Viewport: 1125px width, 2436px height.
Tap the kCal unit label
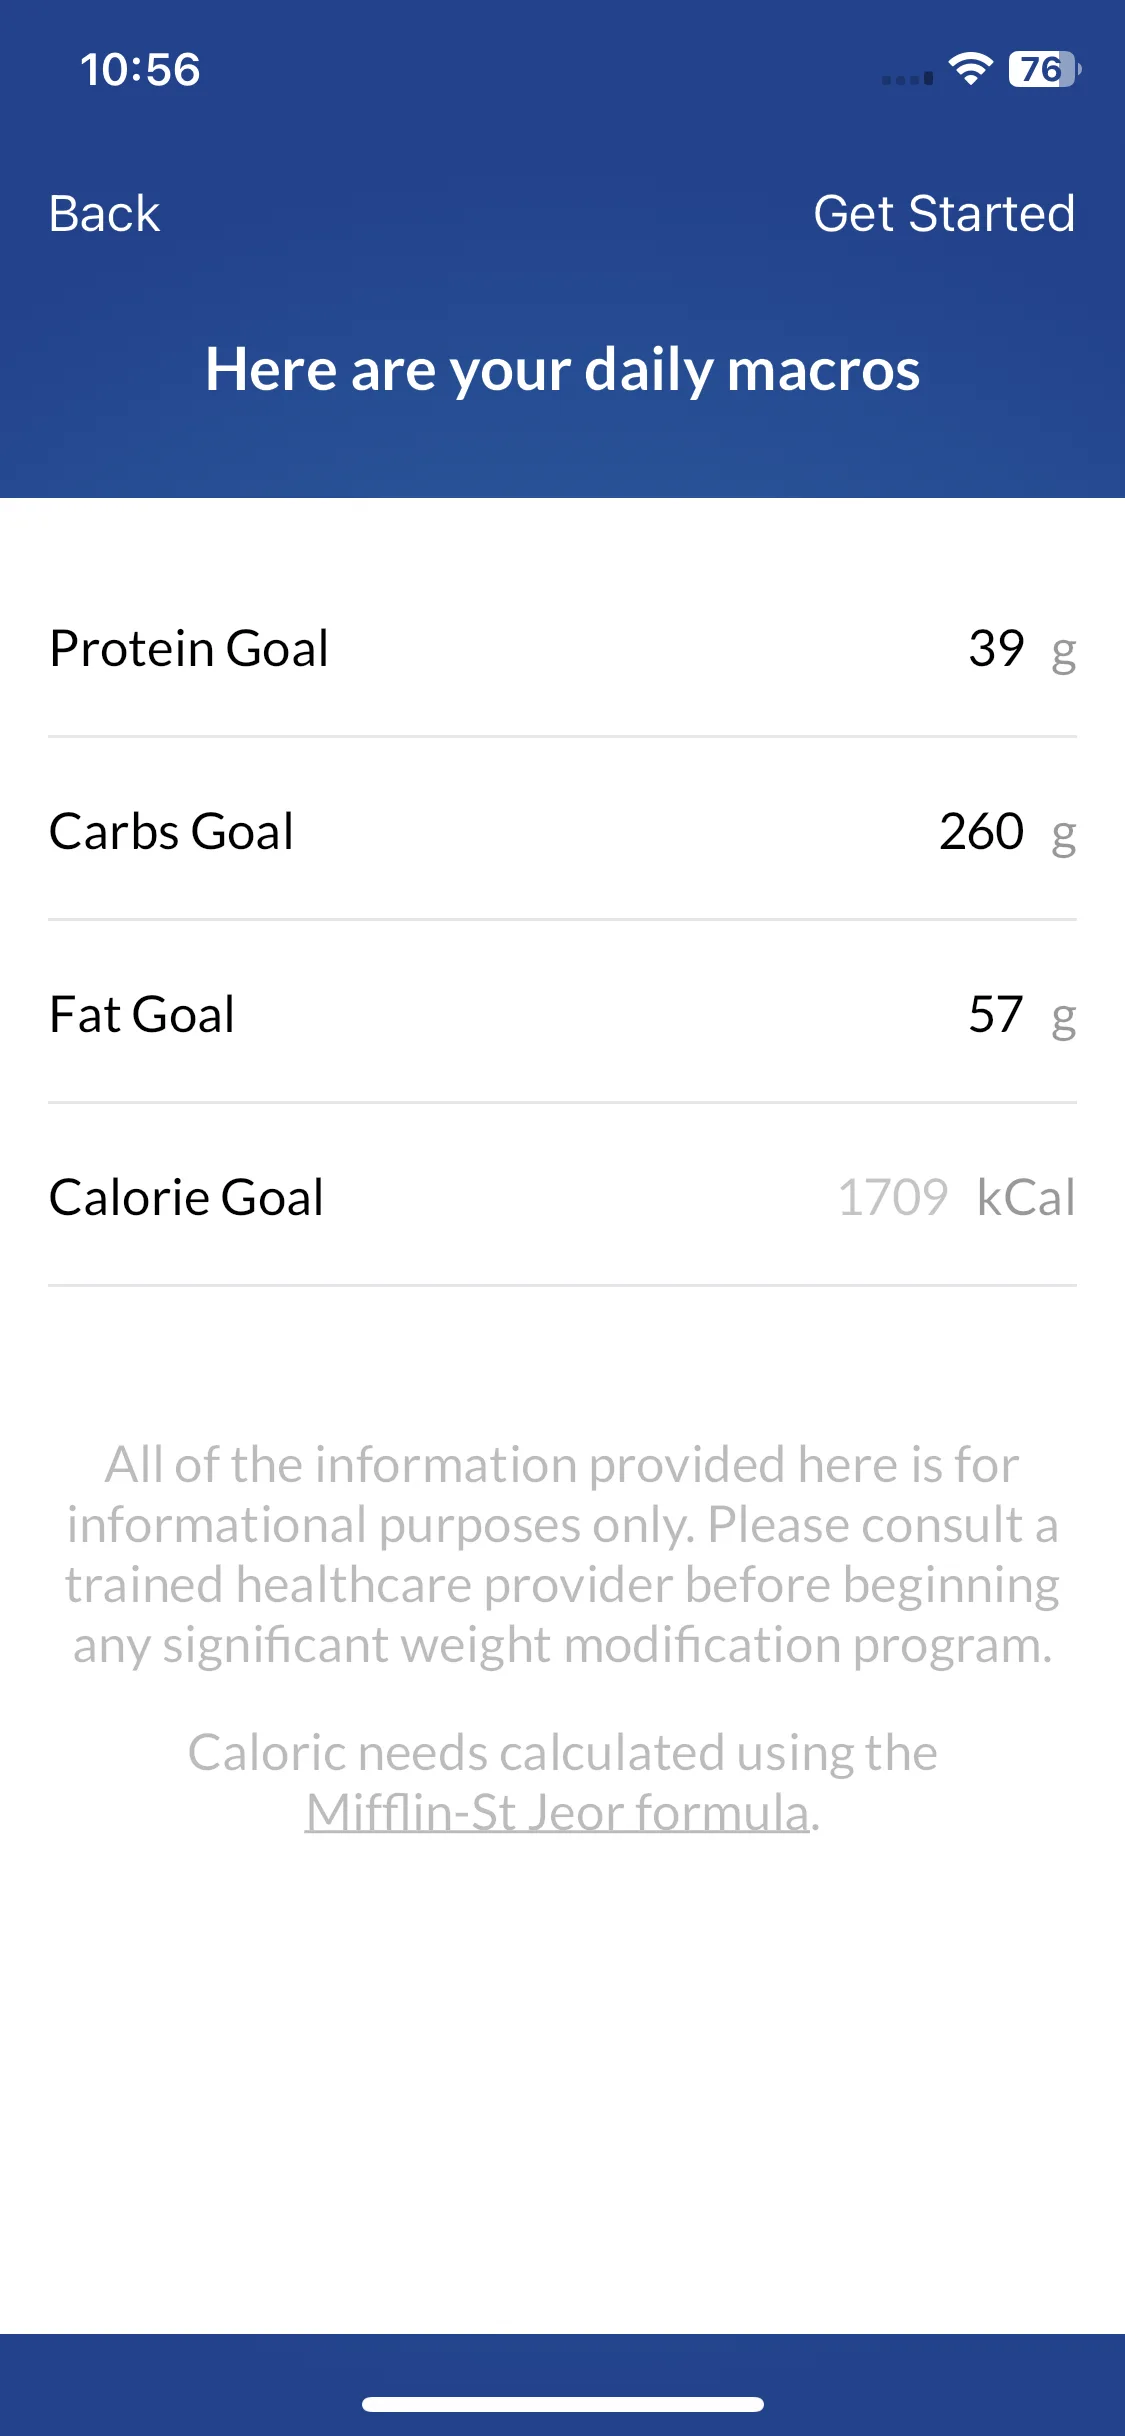click(x=1026, y=1197)
